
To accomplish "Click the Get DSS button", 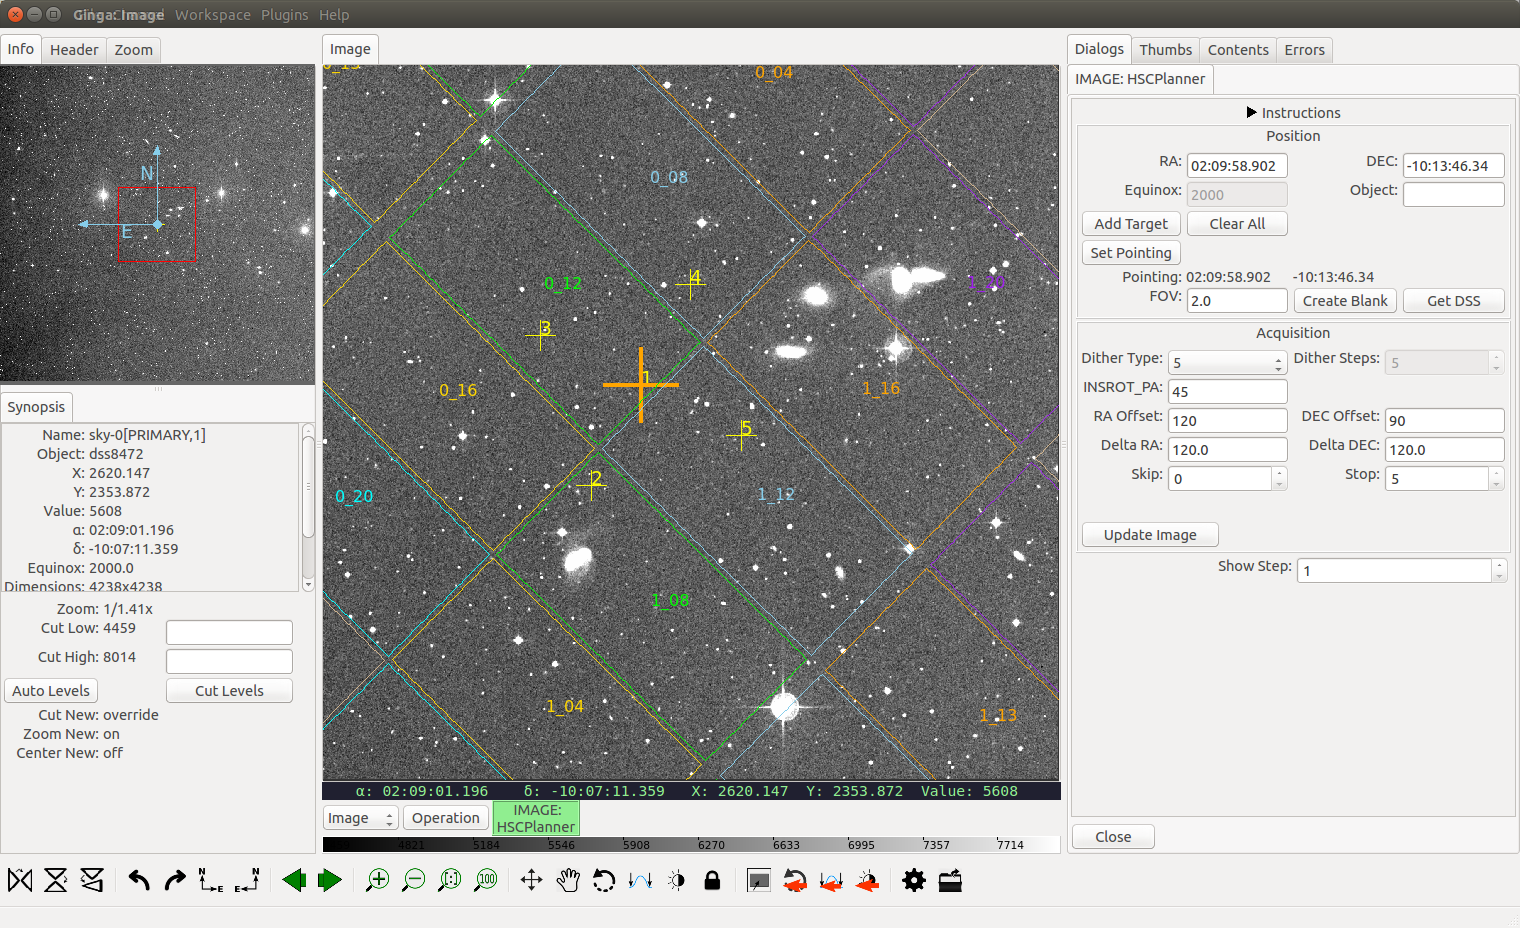I will [x=1453, y=301].
